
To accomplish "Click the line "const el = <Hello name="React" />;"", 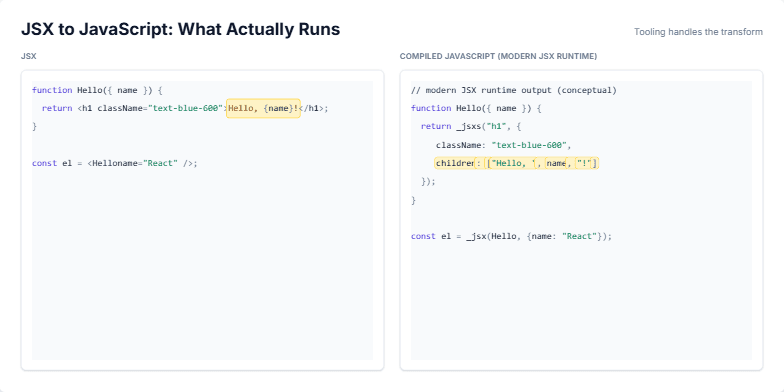I will click(x=115, y=163).
